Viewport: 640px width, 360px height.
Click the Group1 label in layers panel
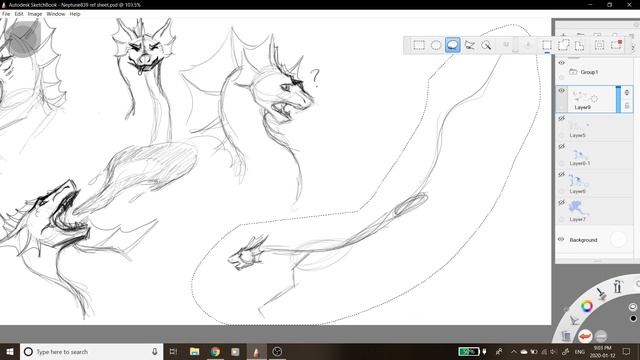pyautogui.click(x=589, y=72)
